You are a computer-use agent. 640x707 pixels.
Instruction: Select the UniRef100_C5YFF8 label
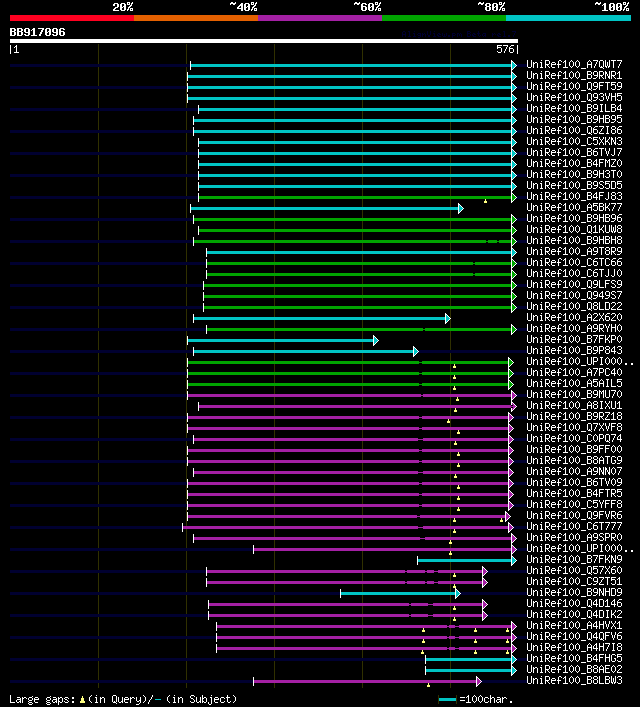pos(574,505)
